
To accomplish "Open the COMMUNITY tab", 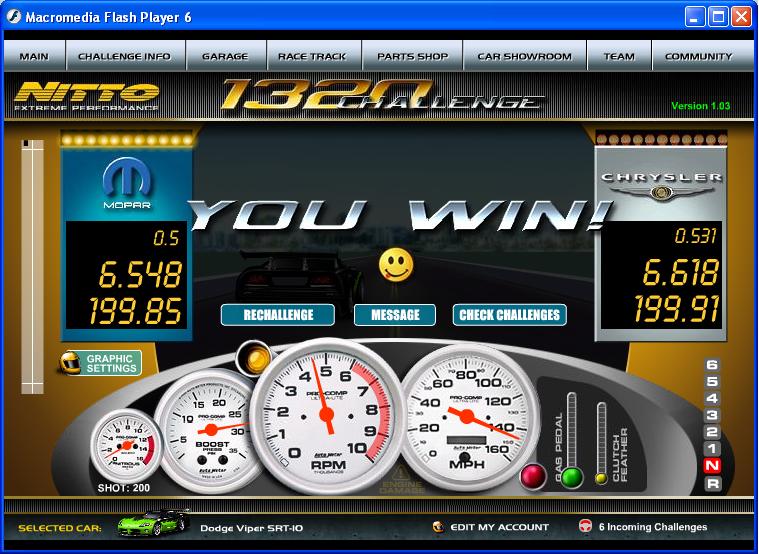I will pos(698,56).
